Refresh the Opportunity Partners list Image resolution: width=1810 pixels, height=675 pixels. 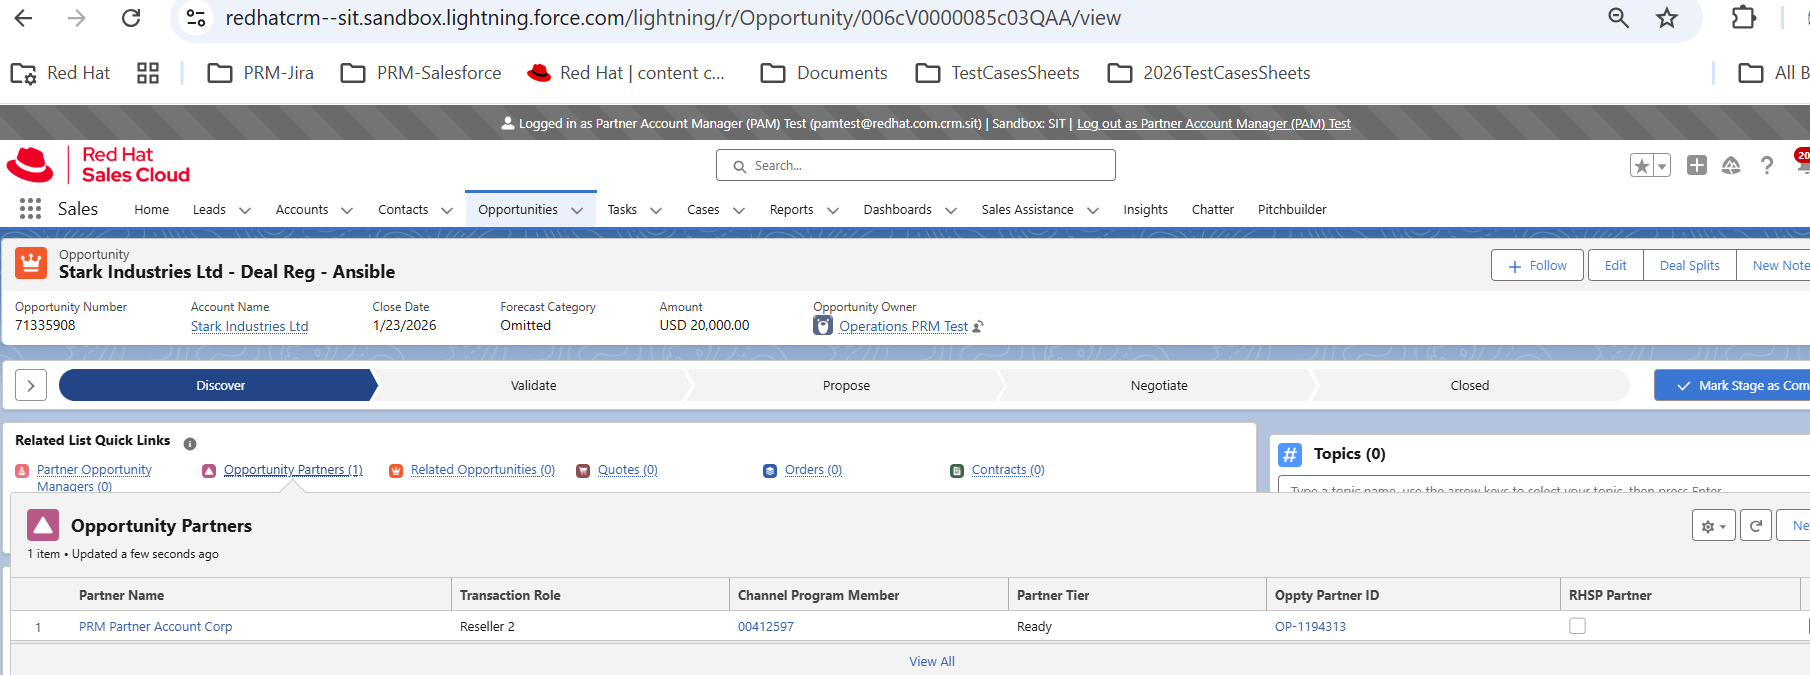point(1756,525)
